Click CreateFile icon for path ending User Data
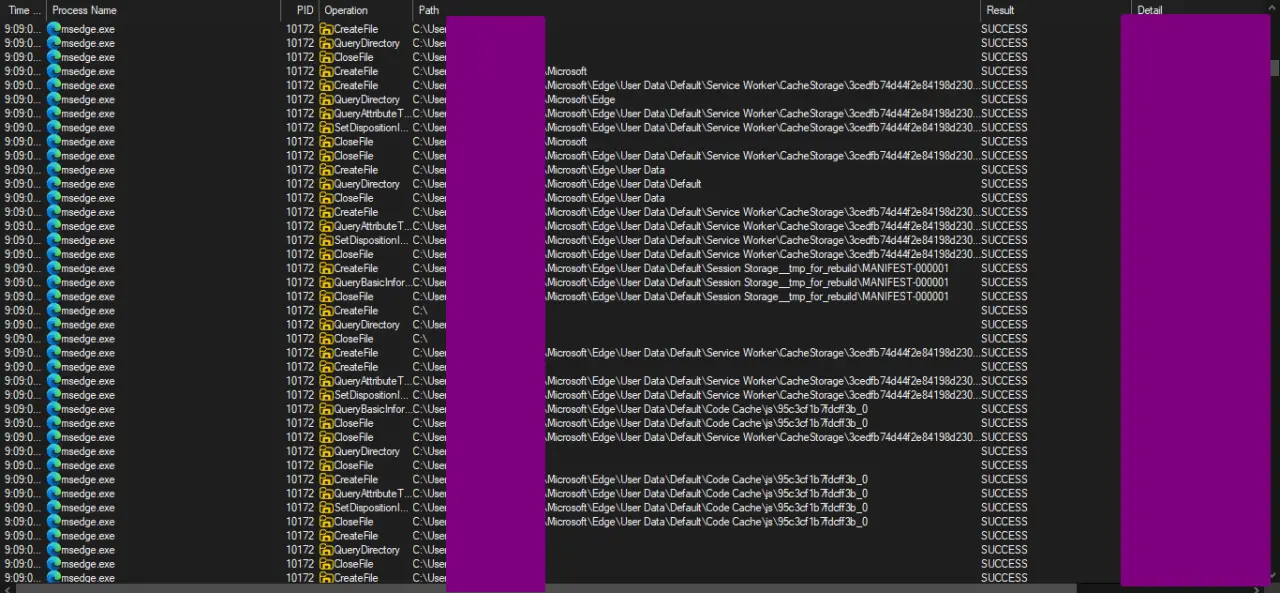1280x593 pixels. click(325, 170)
